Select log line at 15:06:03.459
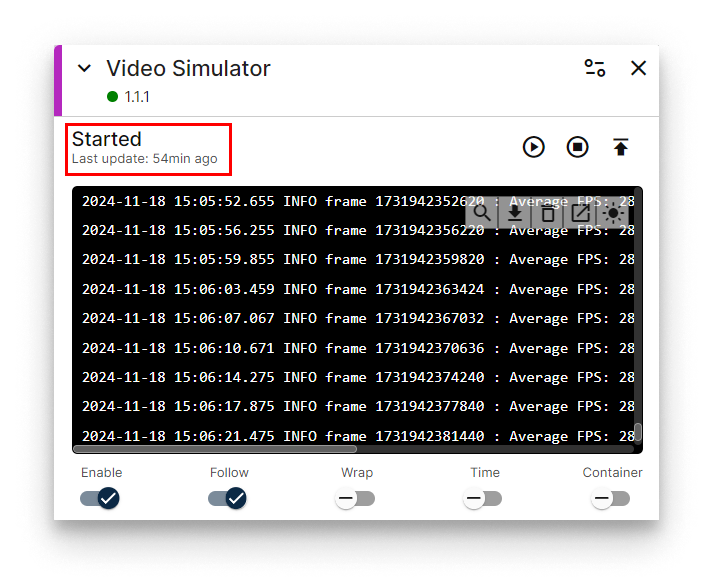The image size is (713, 585). point(358,289)
